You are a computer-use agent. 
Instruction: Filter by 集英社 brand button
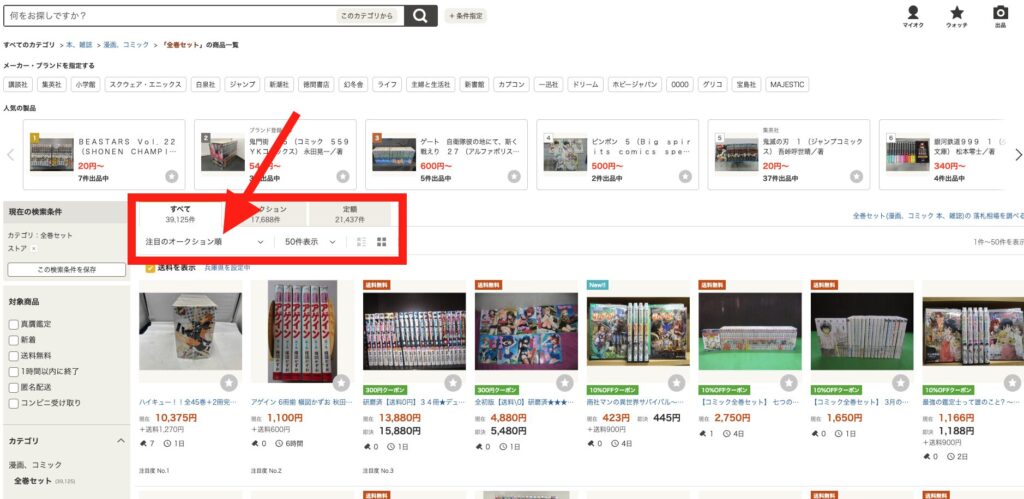point(52,85)
